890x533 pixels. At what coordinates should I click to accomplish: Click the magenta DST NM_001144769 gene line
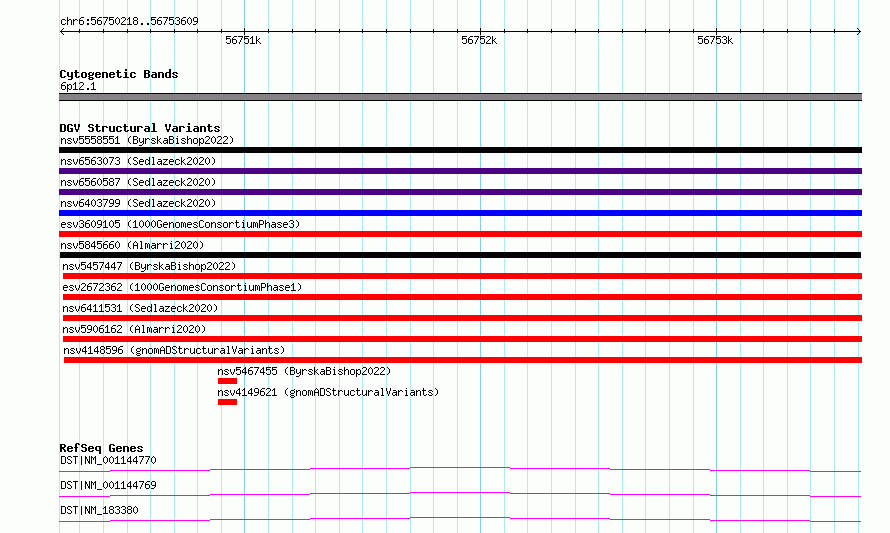(x=460, y=494)
